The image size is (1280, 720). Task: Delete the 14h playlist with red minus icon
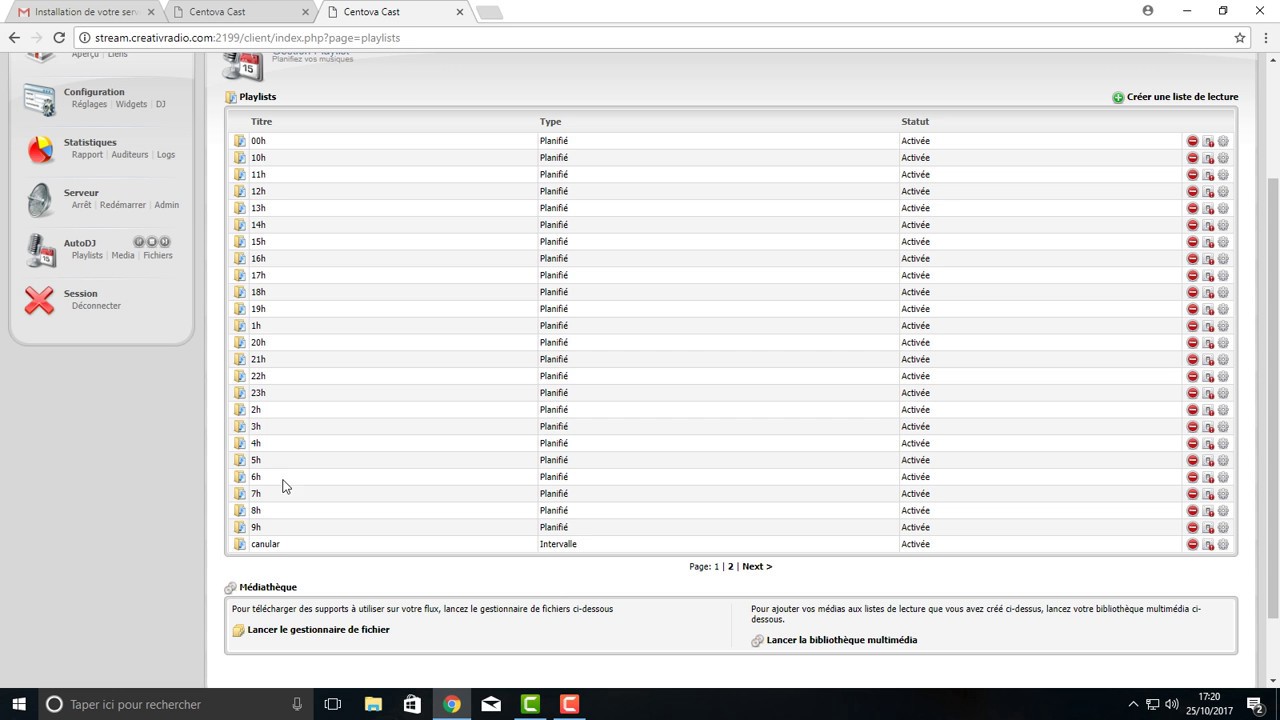[1192, 225]
